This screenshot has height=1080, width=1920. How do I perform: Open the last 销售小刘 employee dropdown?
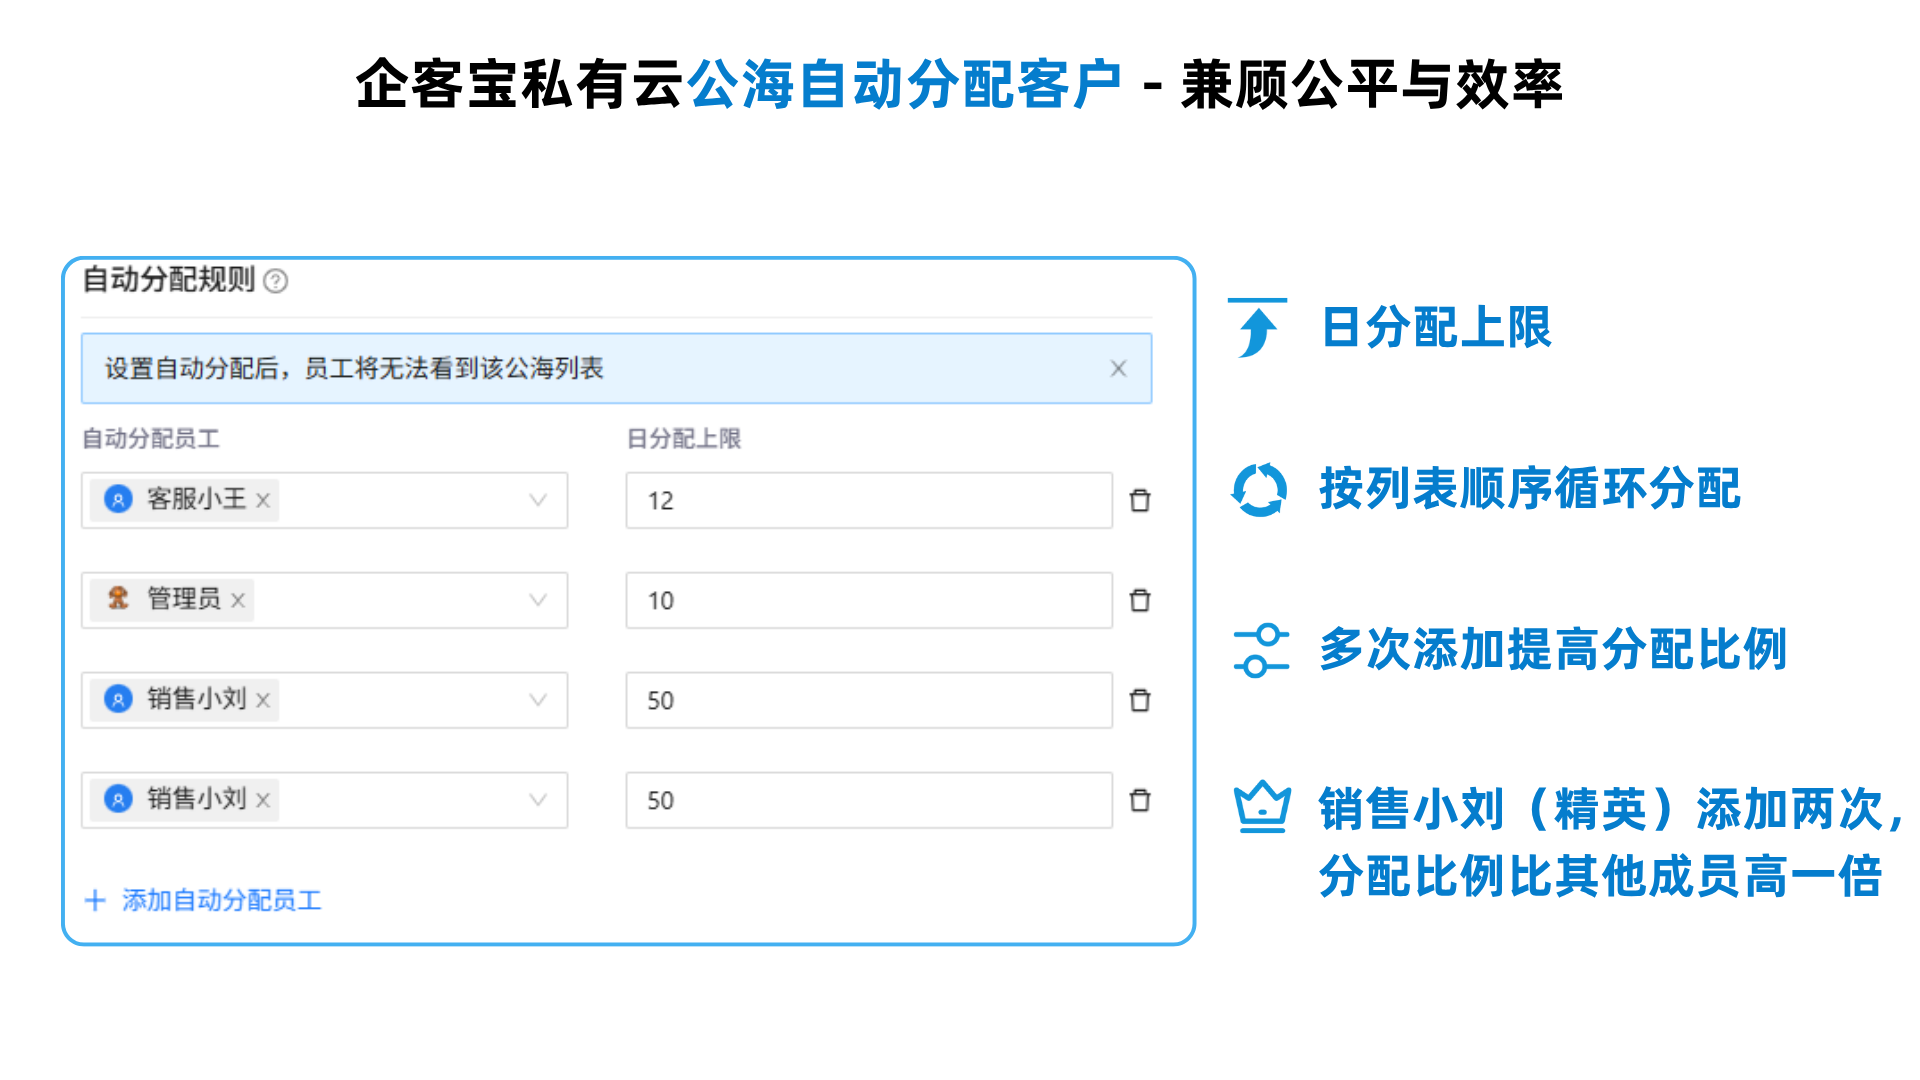(538, 800)
